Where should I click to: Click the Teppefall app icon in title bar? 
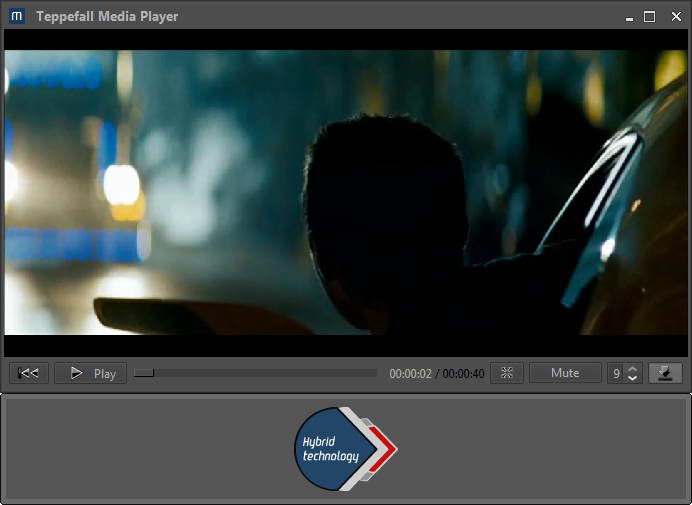(x=17, y=16)
